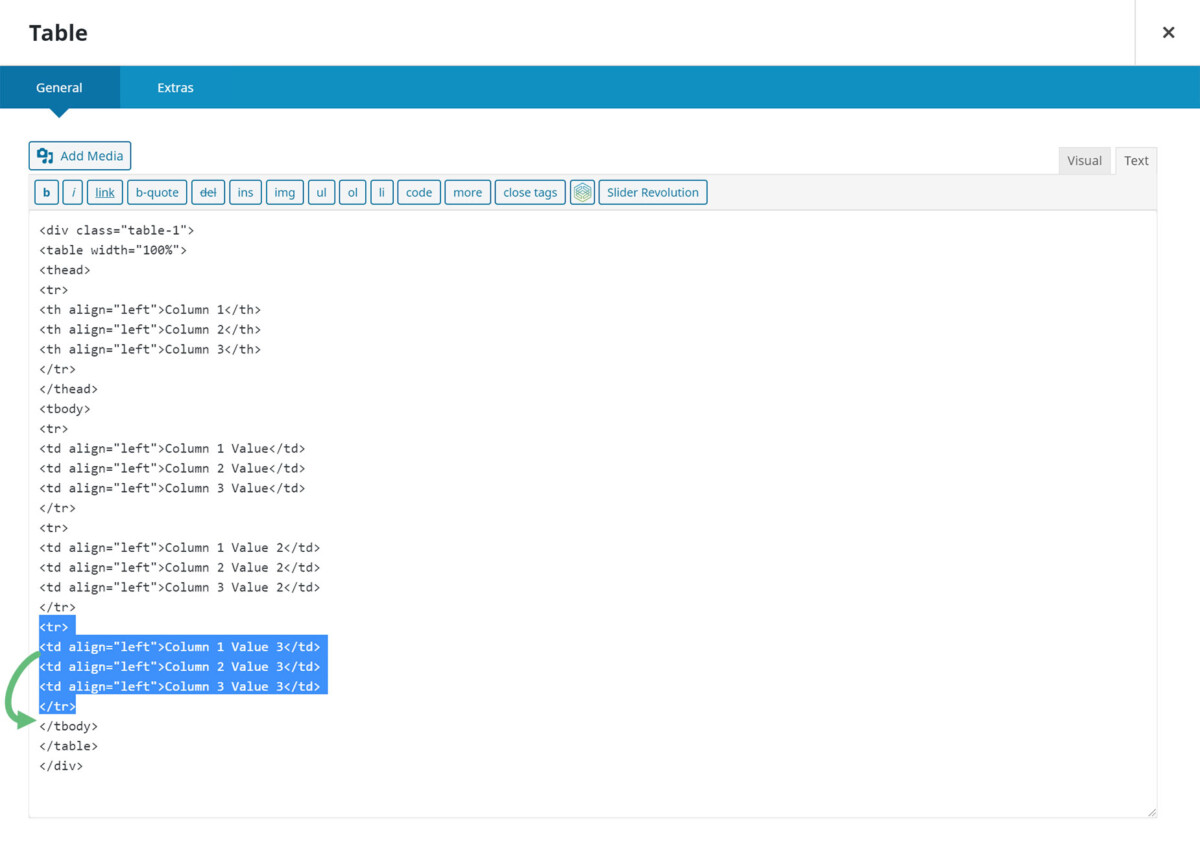Switch to the Extras tab
Screen dimensions: 1200x843
(175, 88)
